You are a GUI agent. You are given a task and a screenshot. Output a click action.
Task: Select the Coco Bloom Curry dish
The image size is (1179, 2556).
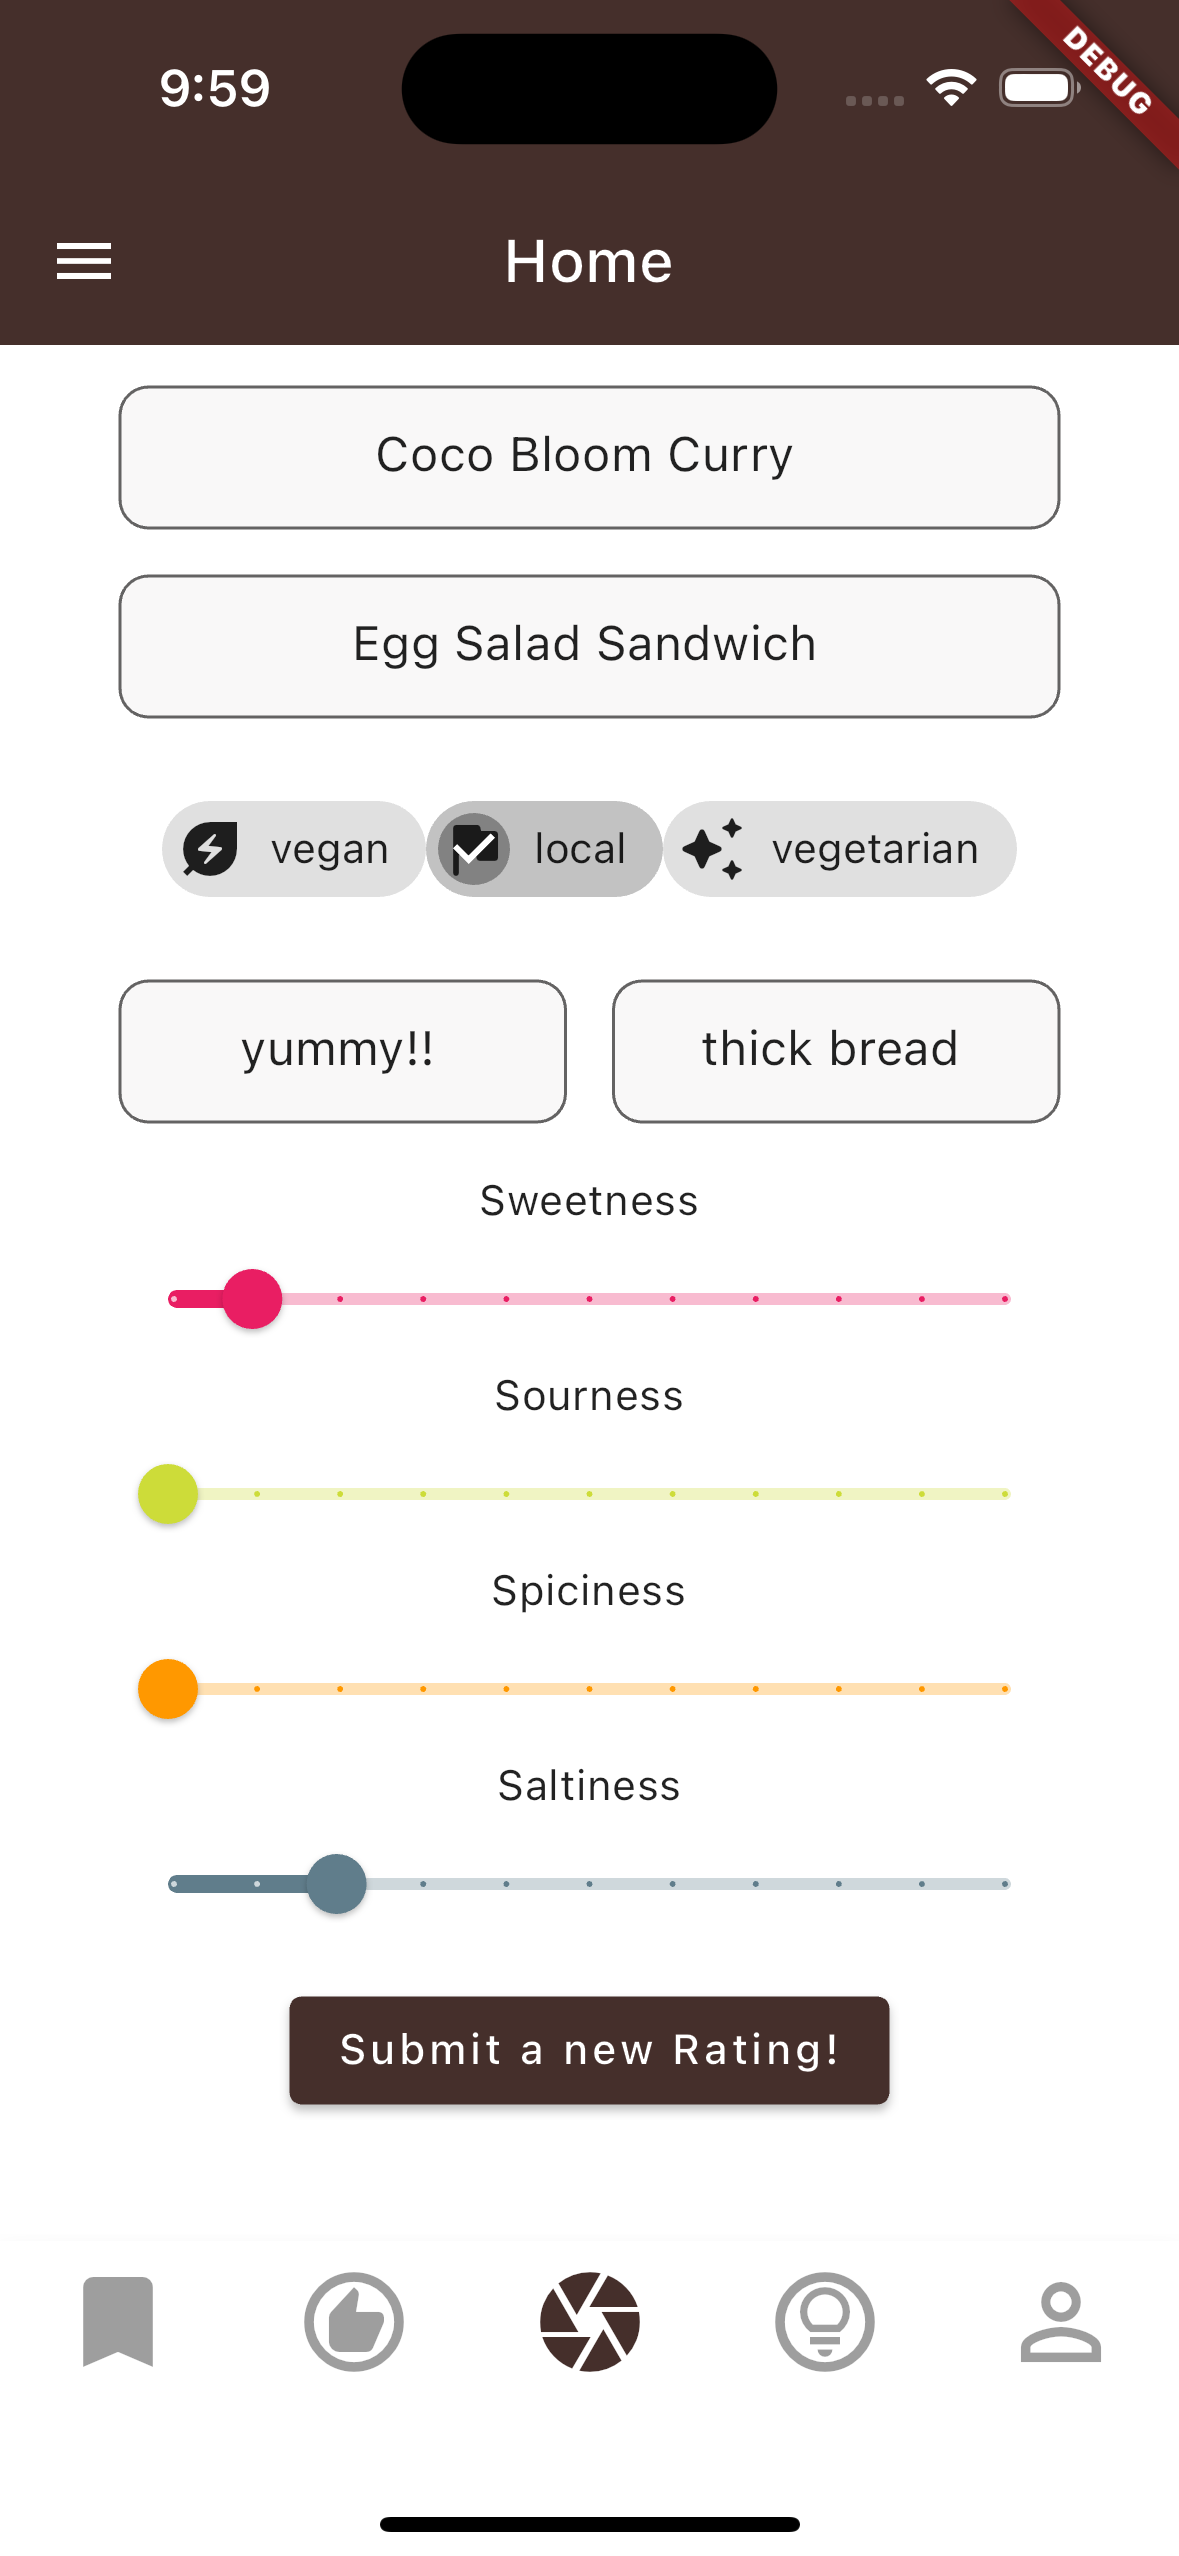pyautogui.click(x=589, y=457)
